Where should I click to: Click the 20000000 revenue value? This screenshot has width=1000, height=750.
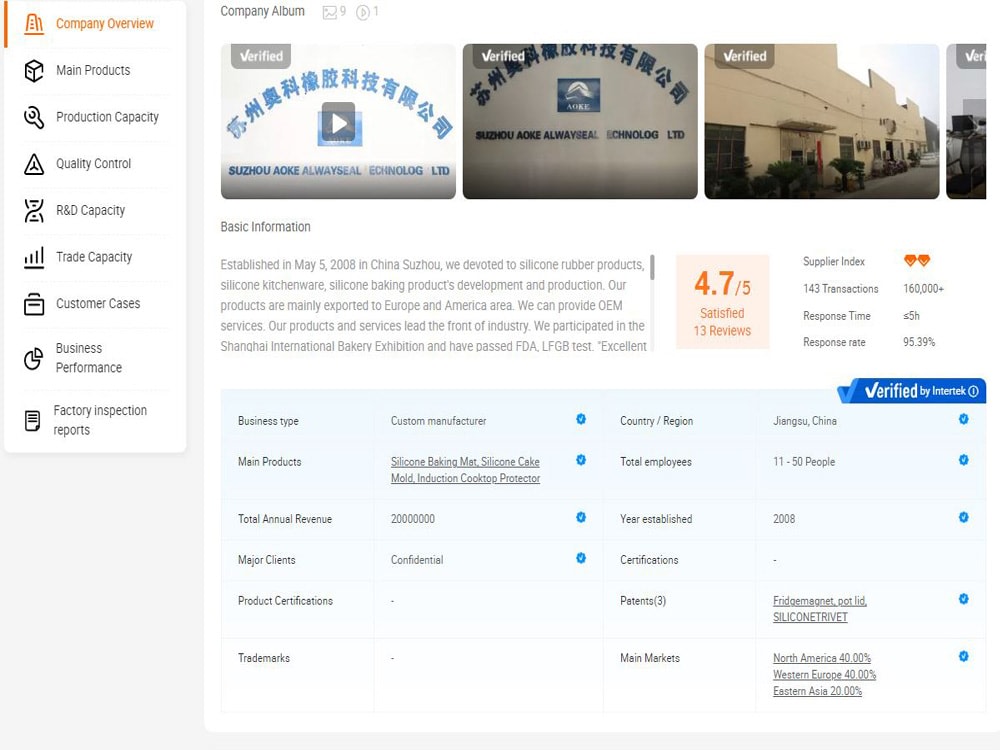(x=413, y=519)
